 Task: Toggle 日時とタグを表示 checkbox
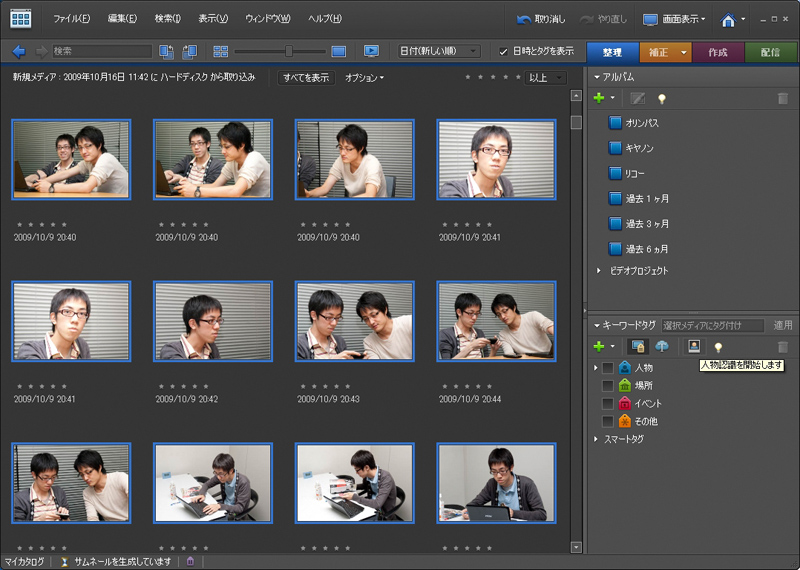click(503, 52)
